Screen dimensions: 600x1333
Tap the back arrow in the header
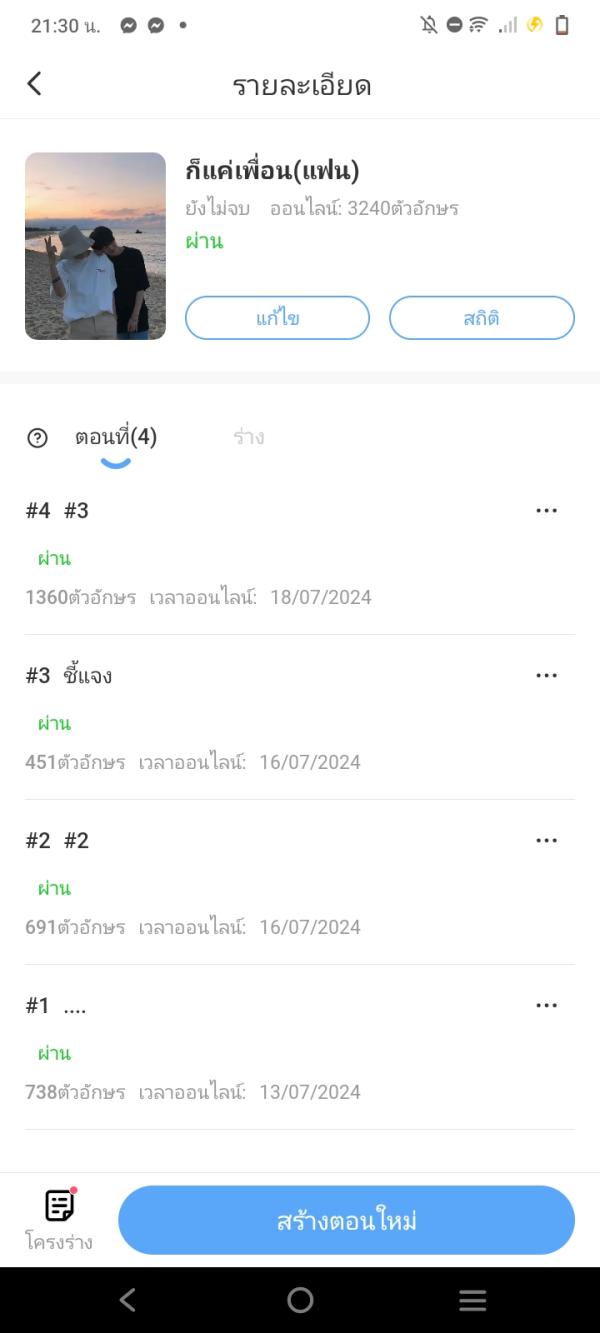coord(35,84)
